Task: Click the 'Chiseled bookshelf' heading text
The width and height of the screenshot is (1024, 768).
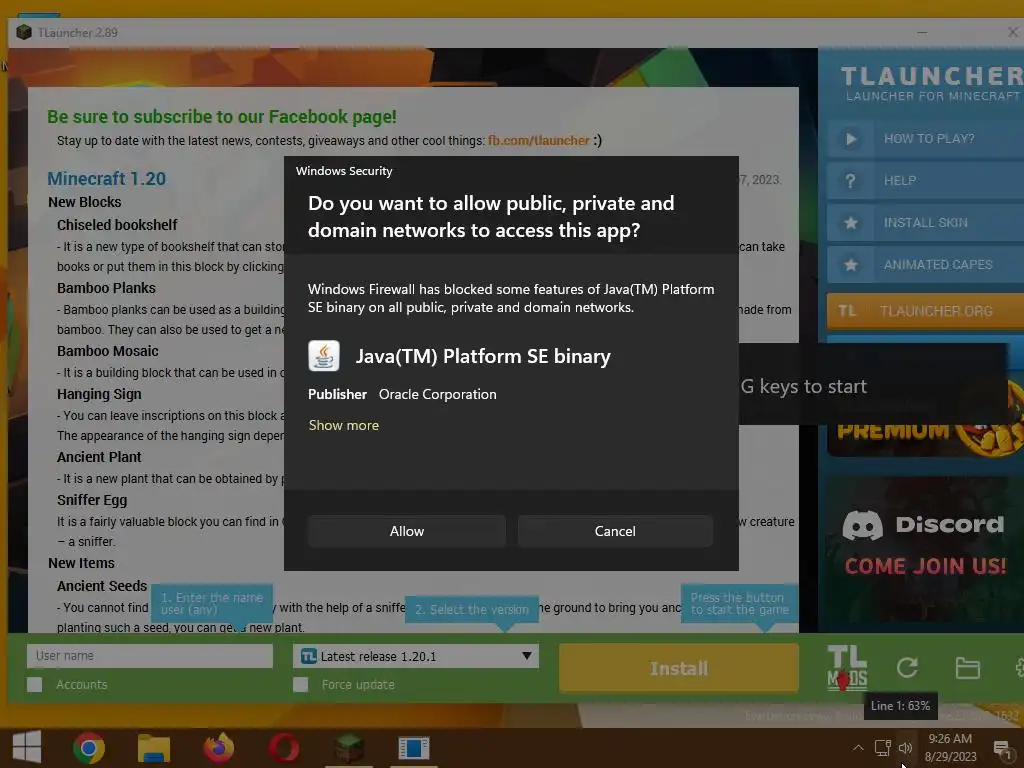Action: [x=117, y=225]
